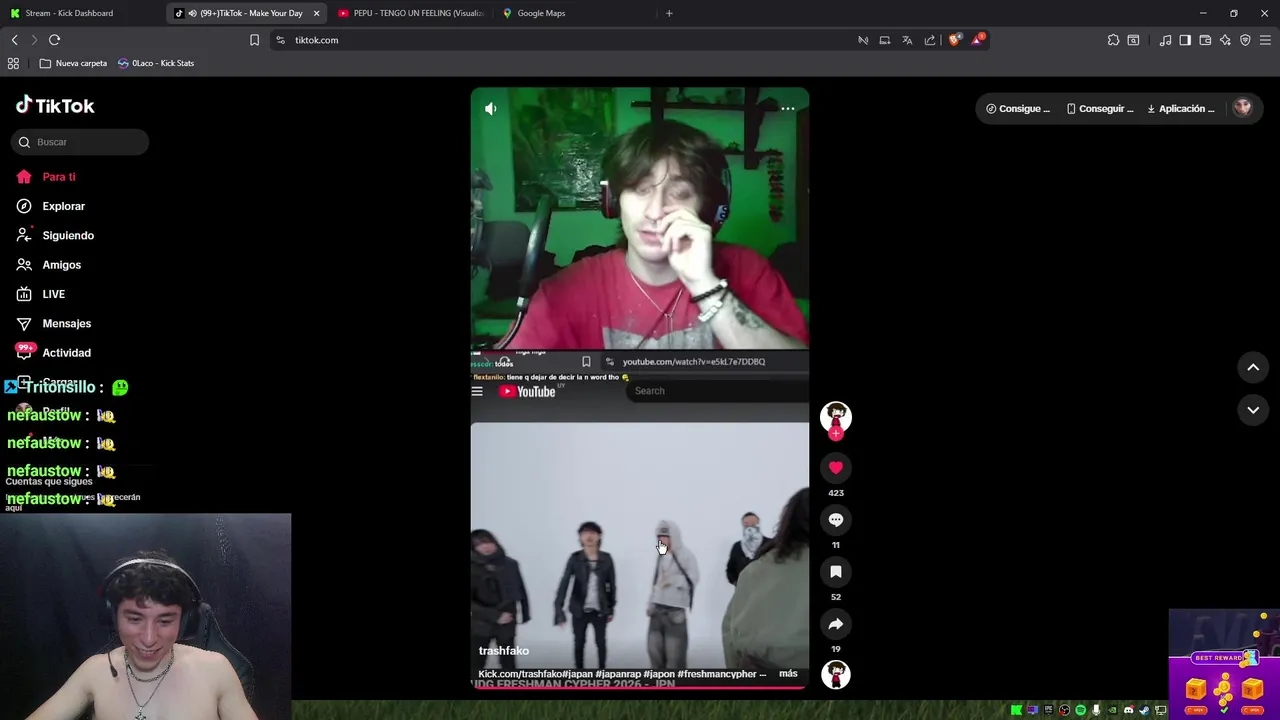The width and height of the screenshot is (1280, 720).
Task: Click the browser share icon
Action: (x=930, y=40)
